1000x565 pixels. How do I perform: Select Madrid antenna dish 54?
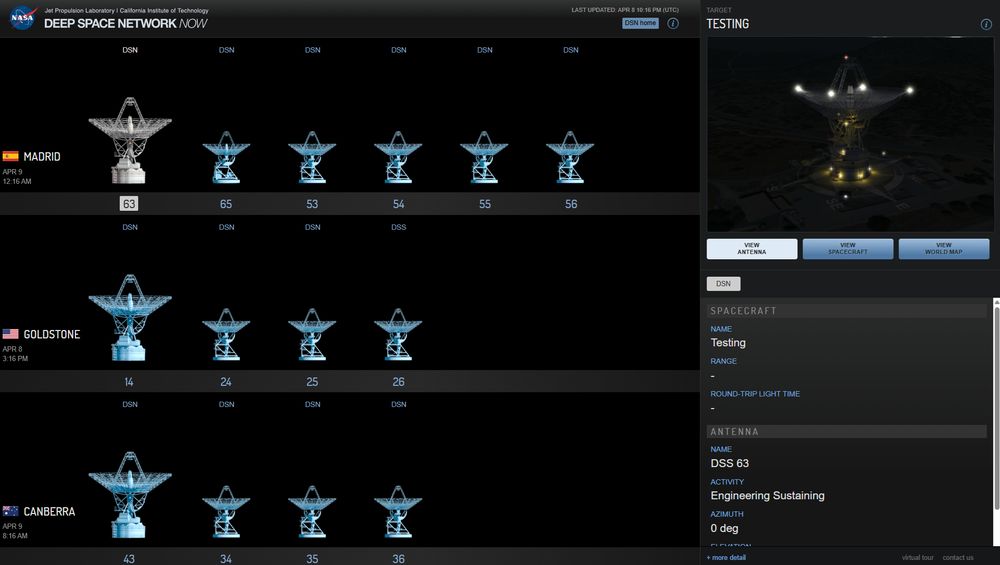398,157
